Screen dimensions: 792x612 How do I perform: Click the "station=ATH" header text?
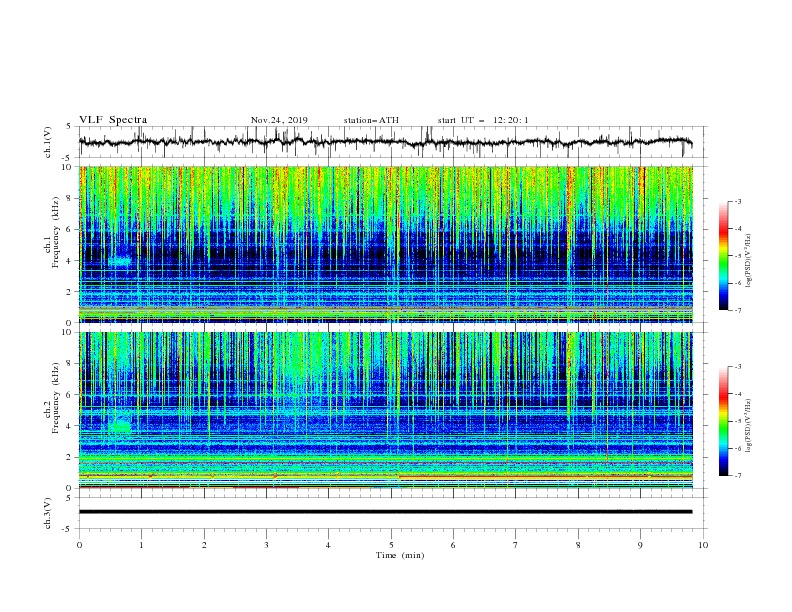(371, 120)
